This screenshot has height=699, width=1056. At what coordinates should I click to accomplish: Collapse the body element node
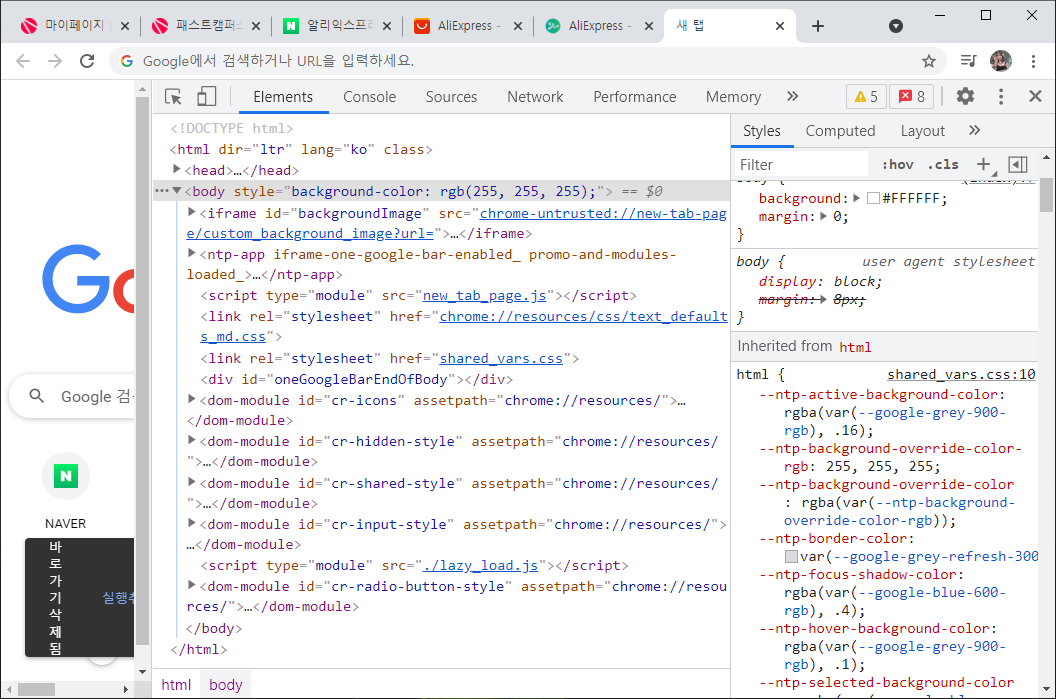point(176,191)
